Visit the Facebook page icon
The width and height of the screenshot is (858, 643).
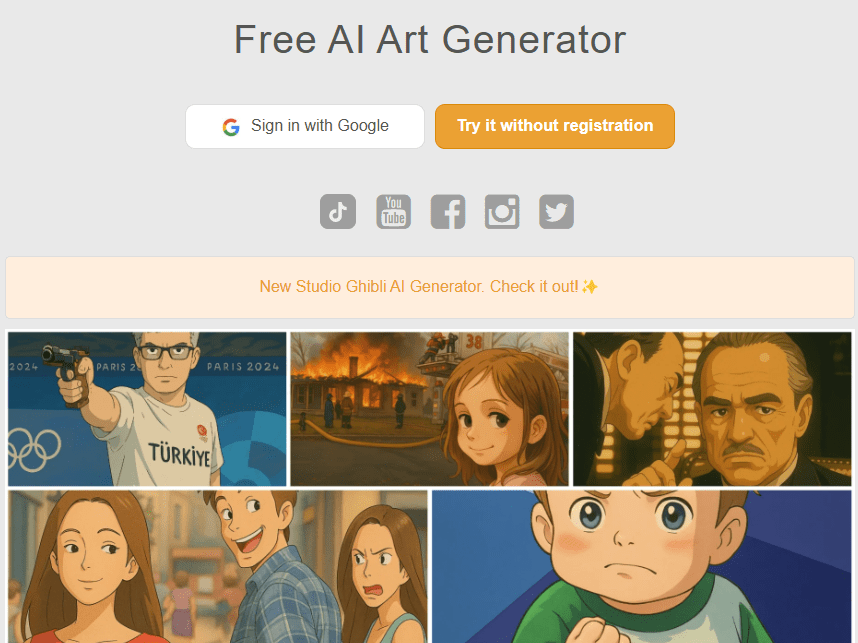pos(448,212)
